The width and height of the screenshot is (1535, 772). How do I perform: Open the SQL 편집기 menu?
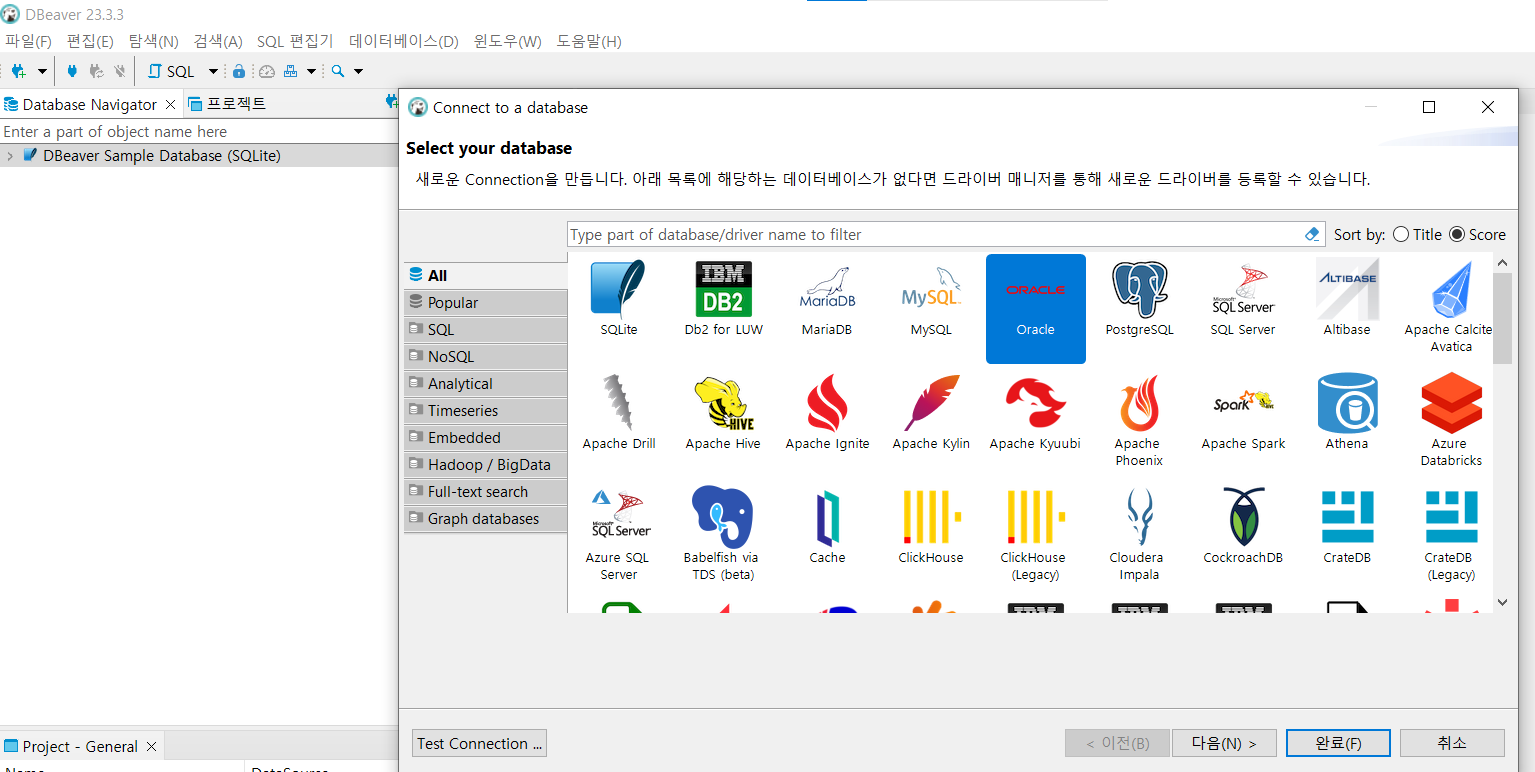click(295, 41)
